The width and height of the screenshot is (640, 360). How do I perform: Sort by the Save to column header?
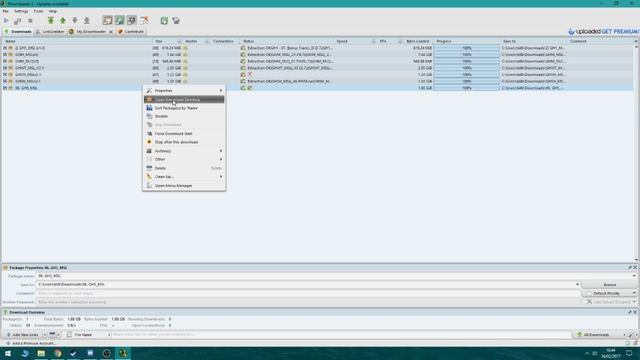point(534,41)
